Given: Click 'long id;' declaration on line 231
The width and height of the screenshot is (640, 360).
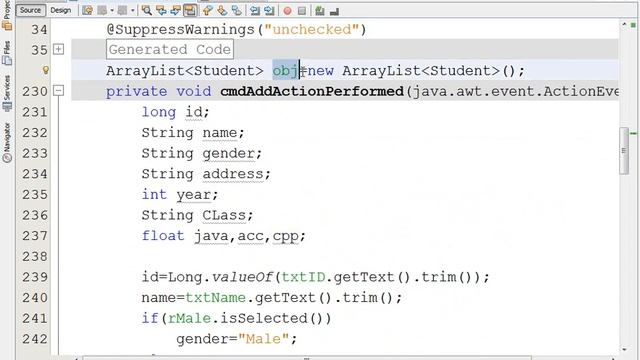Looking at the screenshot, I should (176, 112).
